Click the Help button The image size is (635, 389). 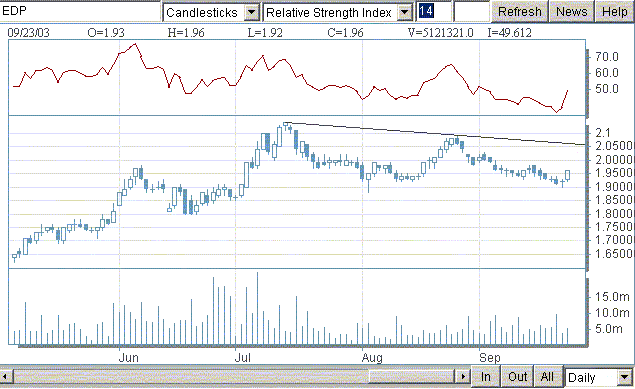(615, 11)
